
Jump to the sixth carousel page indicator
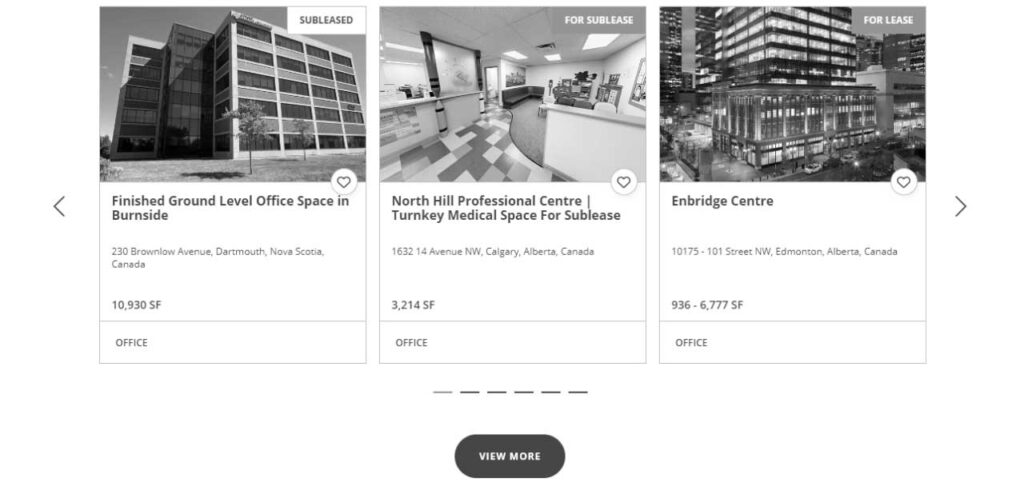(x=578, y=392)
